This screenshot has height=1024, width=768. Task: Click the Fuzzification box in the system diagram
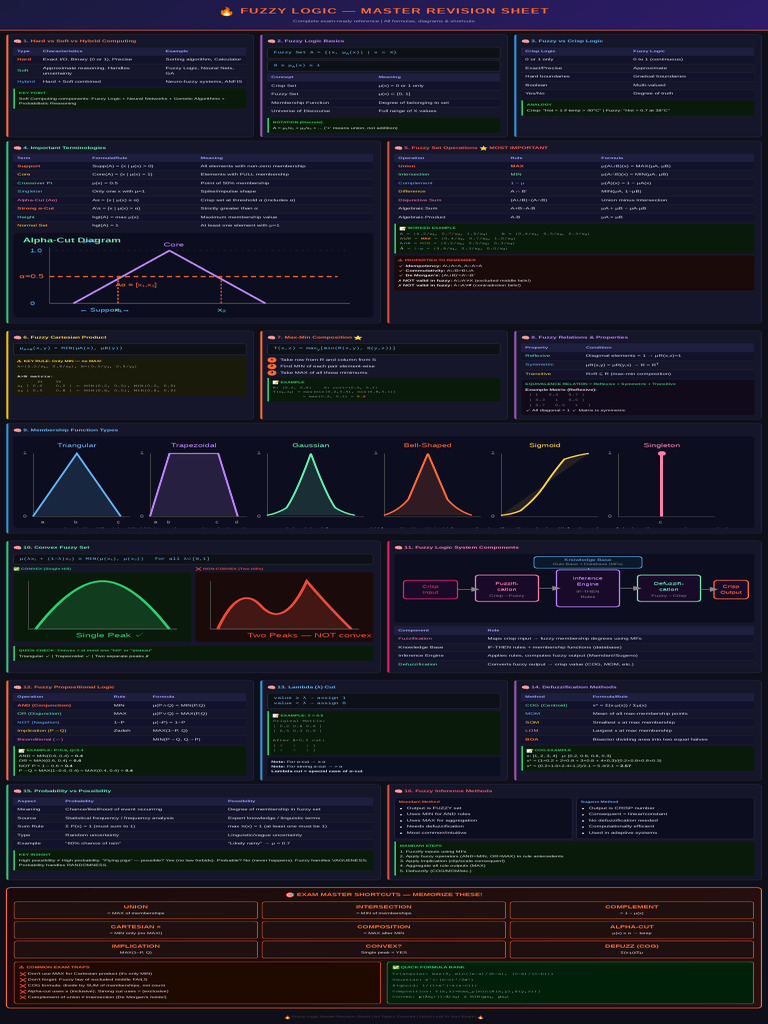pyautogui.click(x=507, y=588)
